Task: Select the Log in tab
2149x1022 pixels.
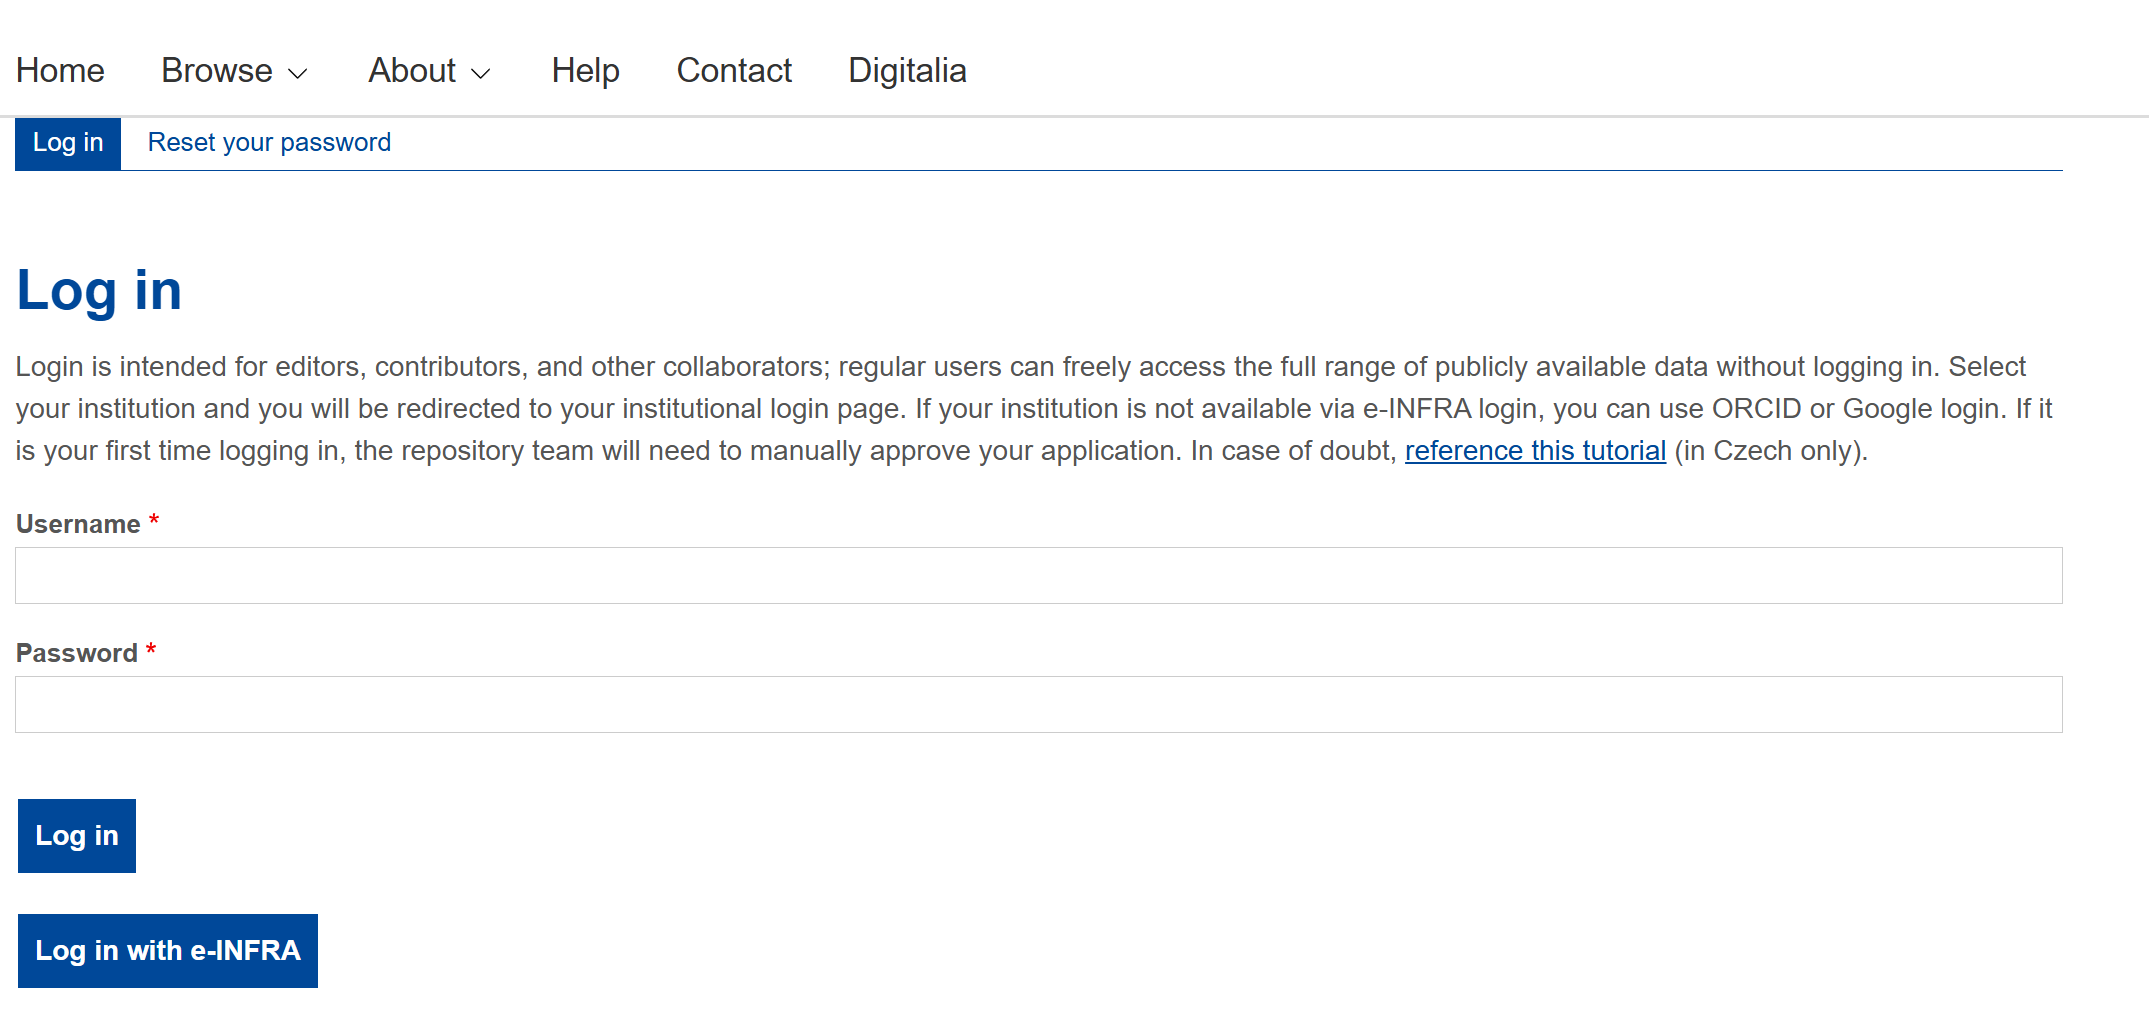Action: pyautogui.click(x=67, y=143)
